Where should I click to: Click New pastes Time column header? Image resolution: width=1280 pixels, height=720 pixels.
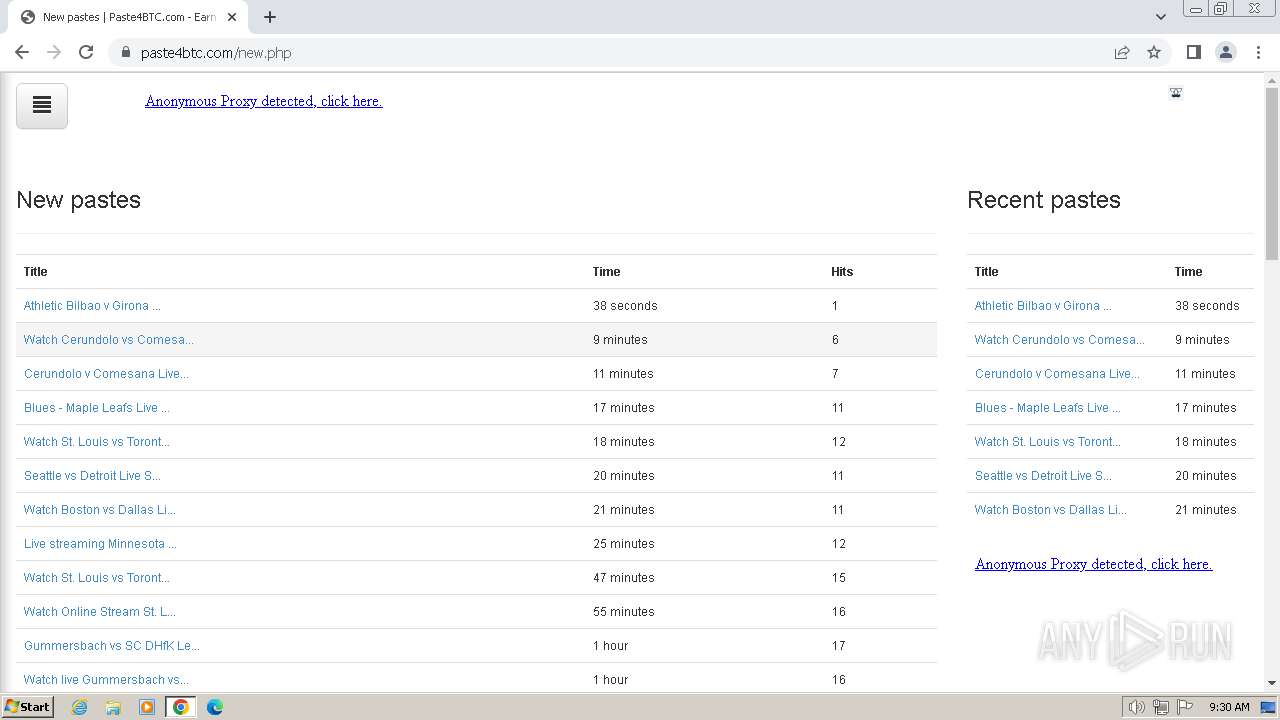point(606,272)
